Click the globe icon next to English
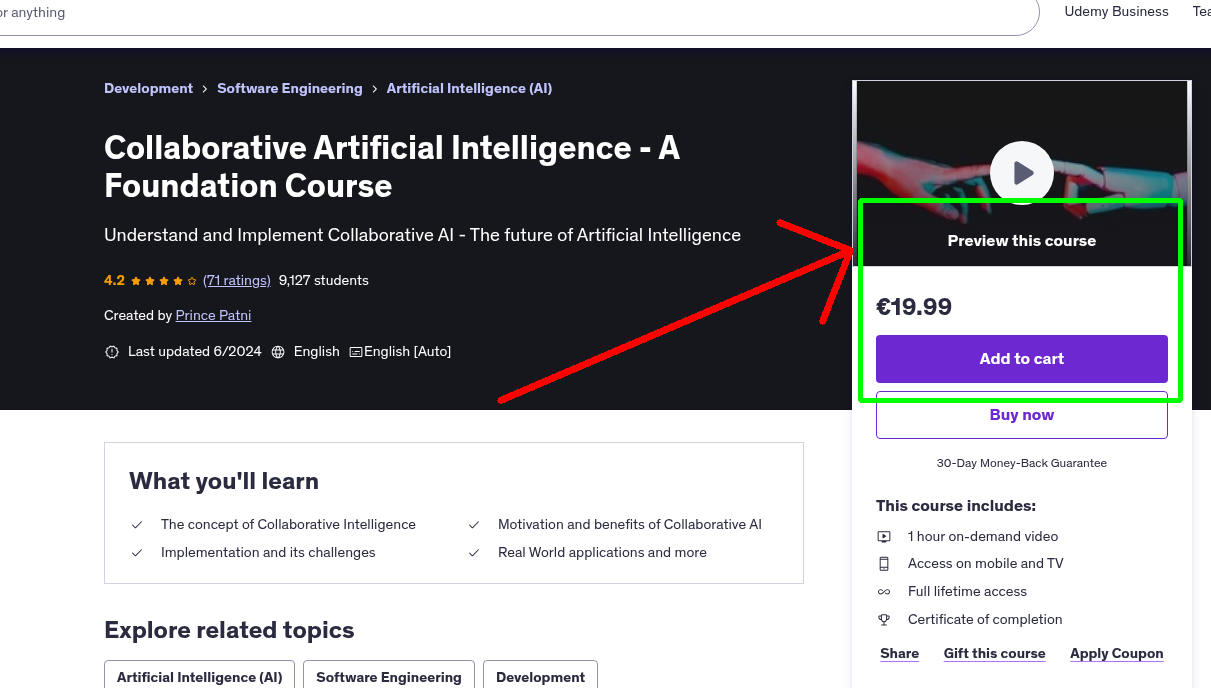The width and height of the screenshot is (1211, 688). coord(278,351)
